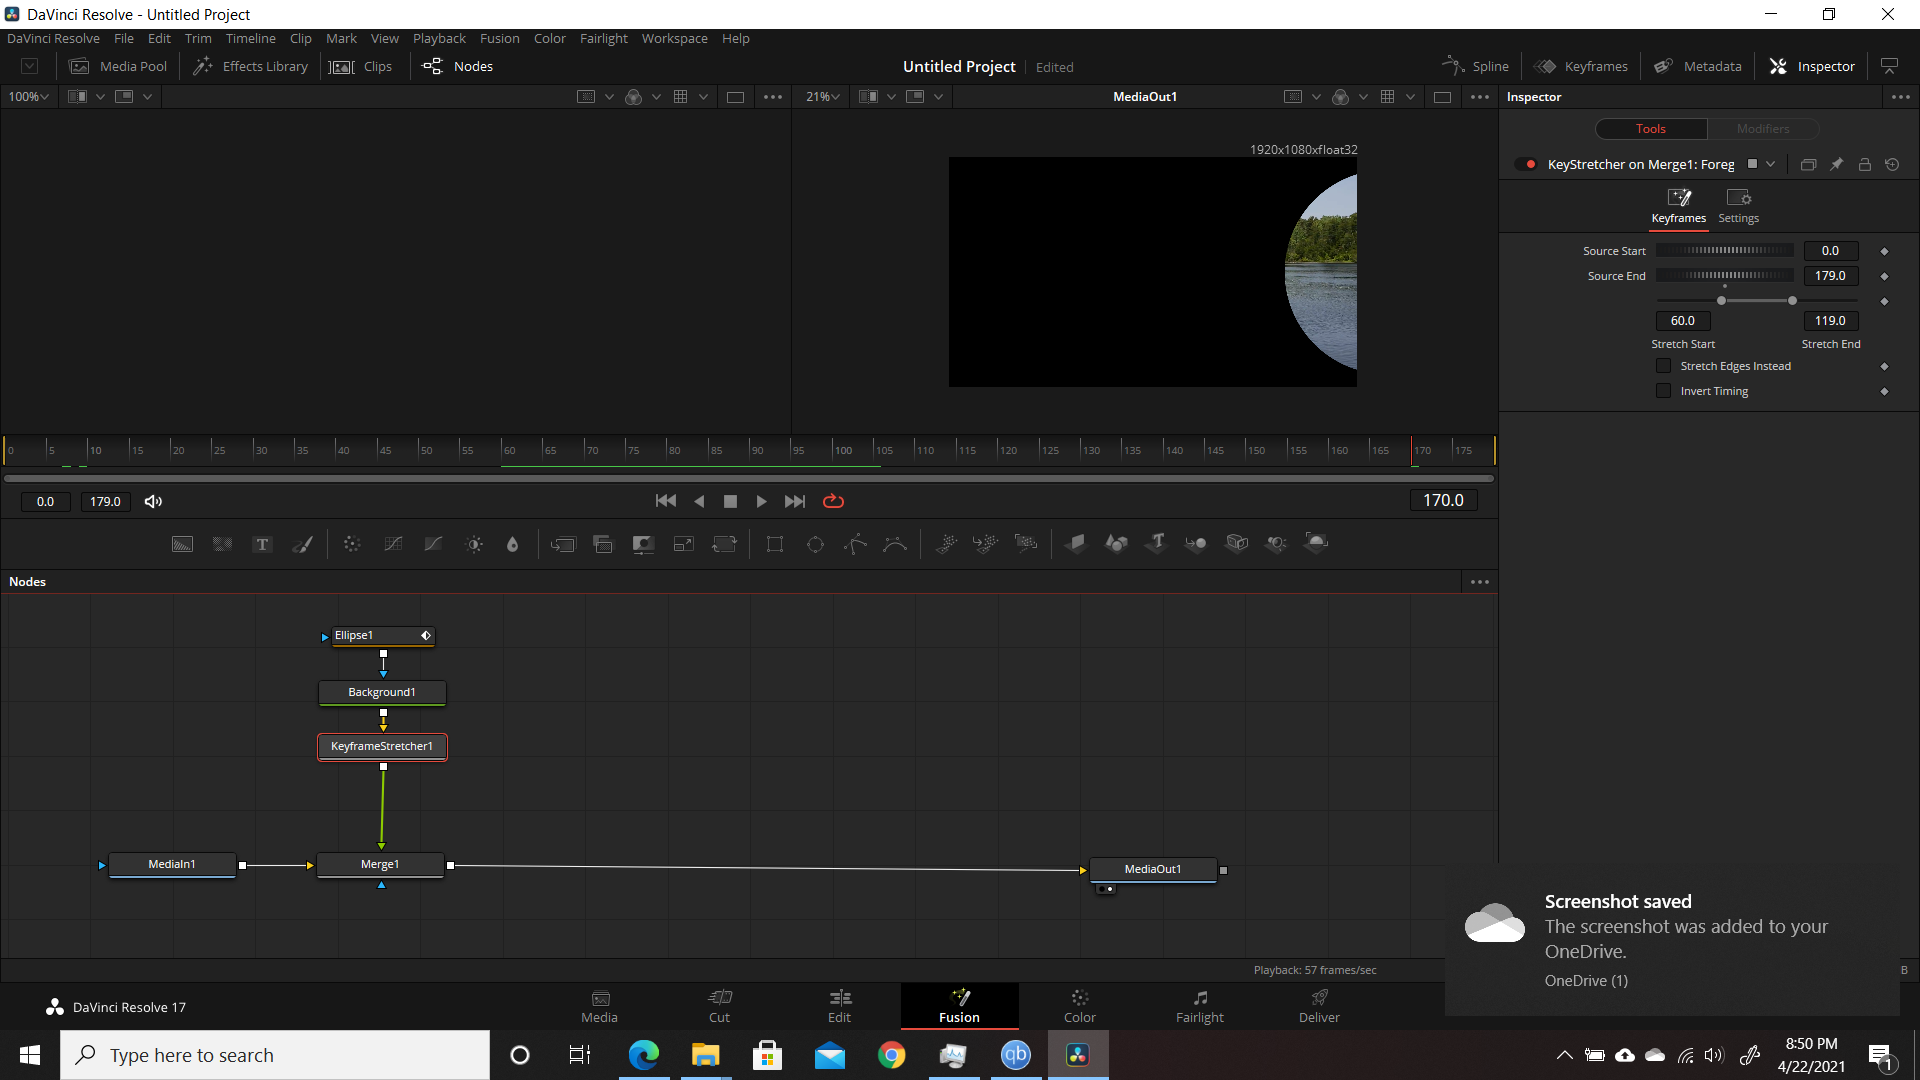Viewport: 1920px width, 1080px height.
Task: Open the Metadata panel
Action: click(1698, 66)
